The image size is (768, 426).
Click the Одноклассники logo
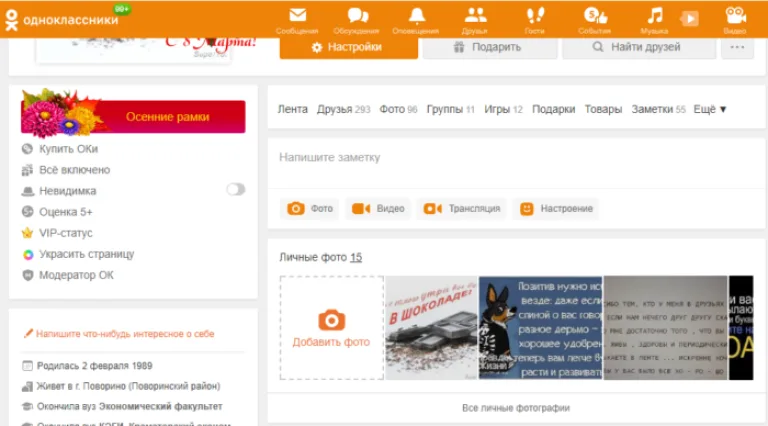(61, 20)
